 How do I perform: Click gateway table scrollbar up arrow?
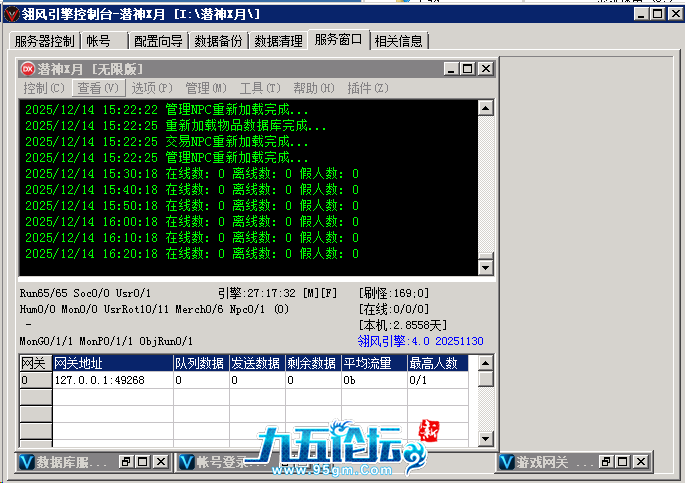click(486, 363)
